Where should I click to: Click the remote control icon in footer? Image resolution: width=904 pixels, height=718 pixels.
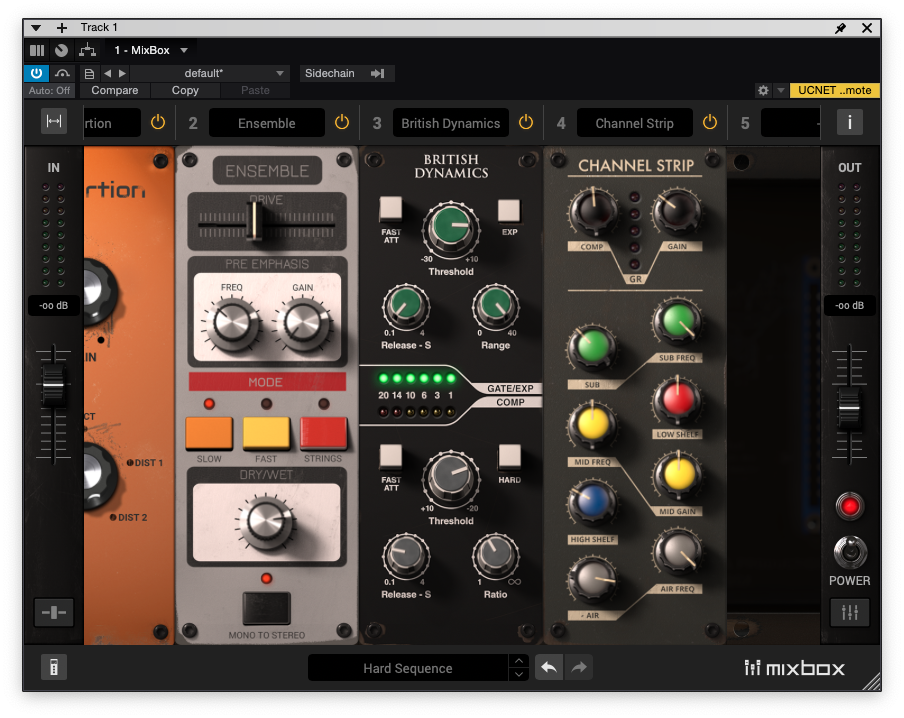(x=54, y=668)
